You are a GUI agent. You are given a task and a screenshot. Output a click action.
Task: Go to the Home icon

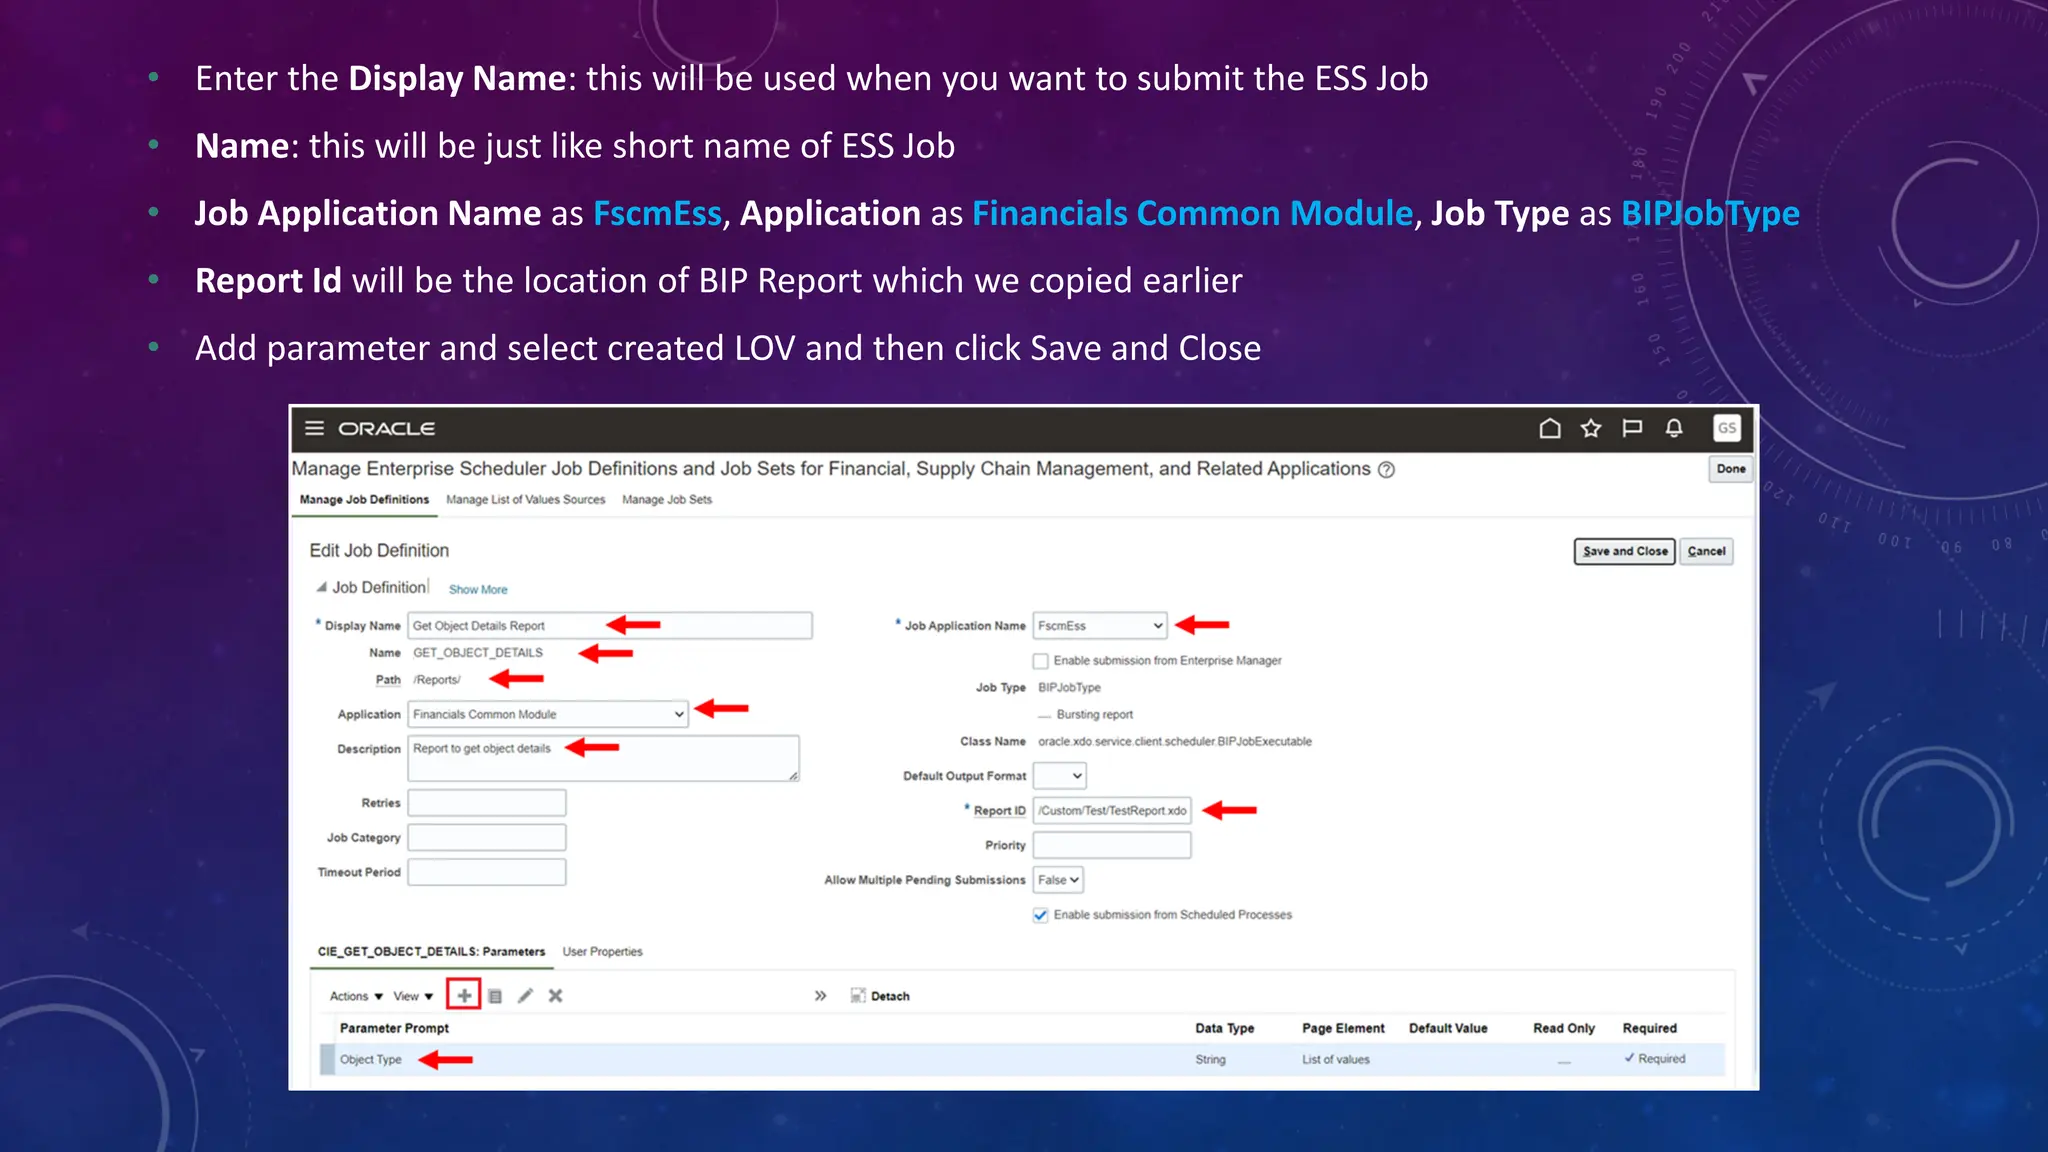pyautogui.click(x=1550, y=428)
